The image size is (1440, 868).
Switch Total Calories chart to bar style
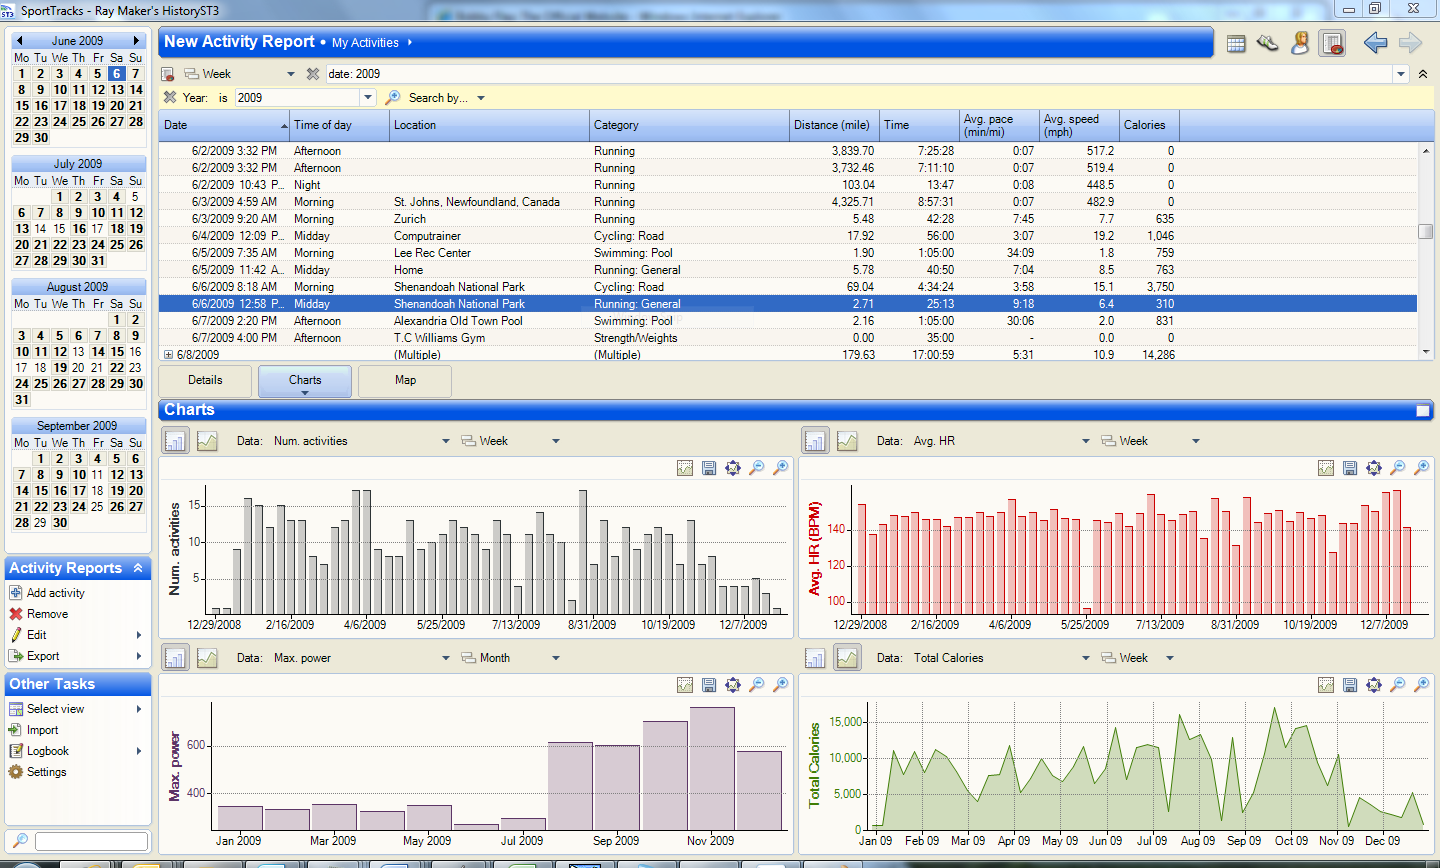[x=816, y=658]
